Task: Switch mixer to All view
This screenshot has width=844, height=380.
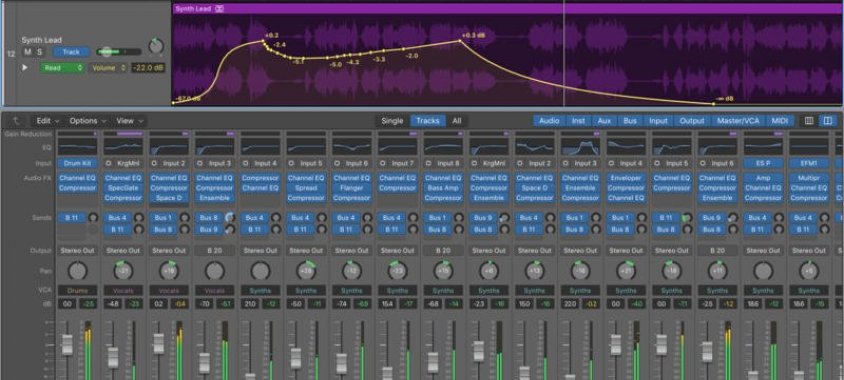Action: (456, 121)
